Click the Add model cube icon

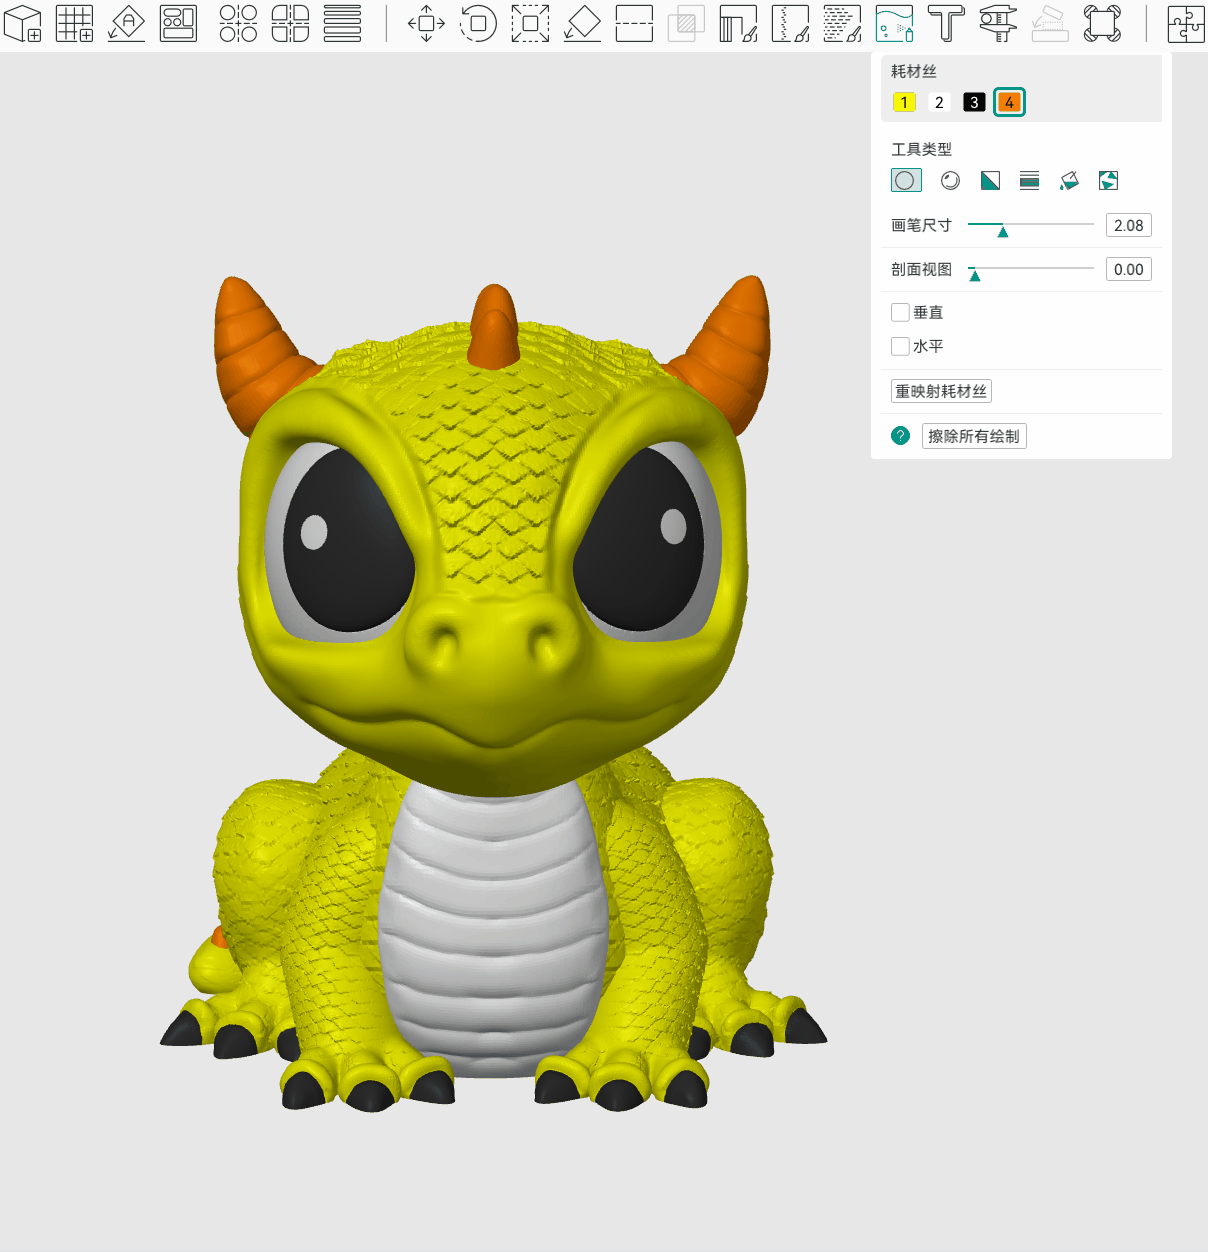[x=23, y=23]
